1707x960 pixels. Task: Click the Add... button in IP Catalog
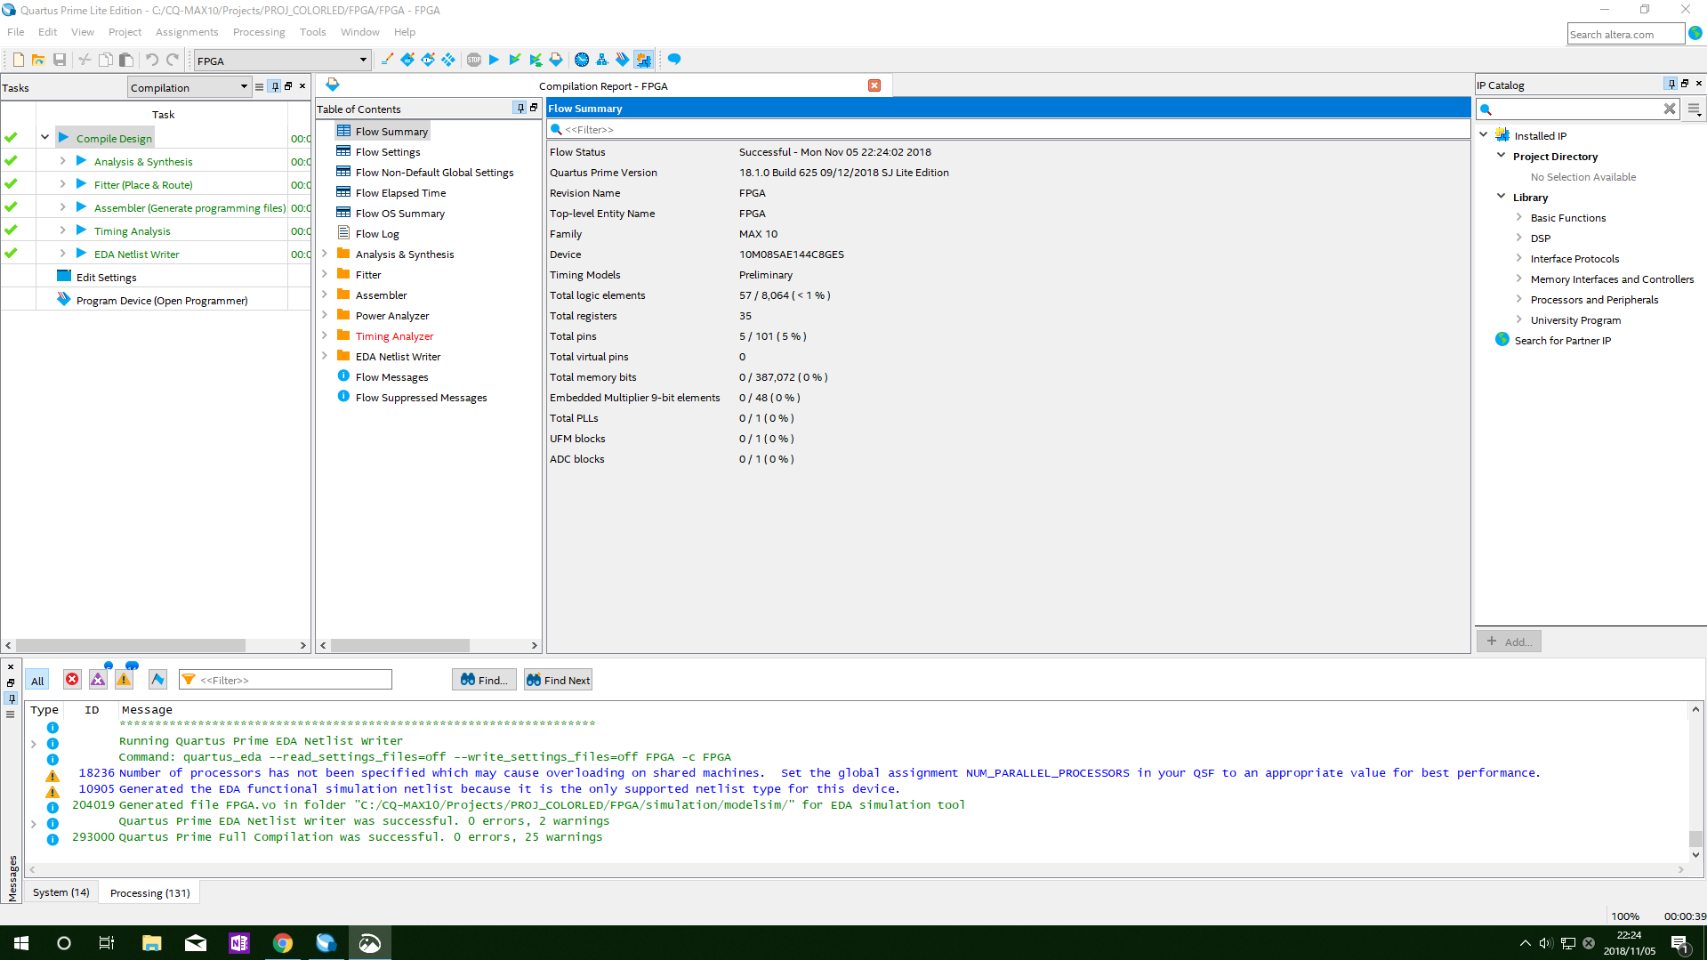(1509, 642)
